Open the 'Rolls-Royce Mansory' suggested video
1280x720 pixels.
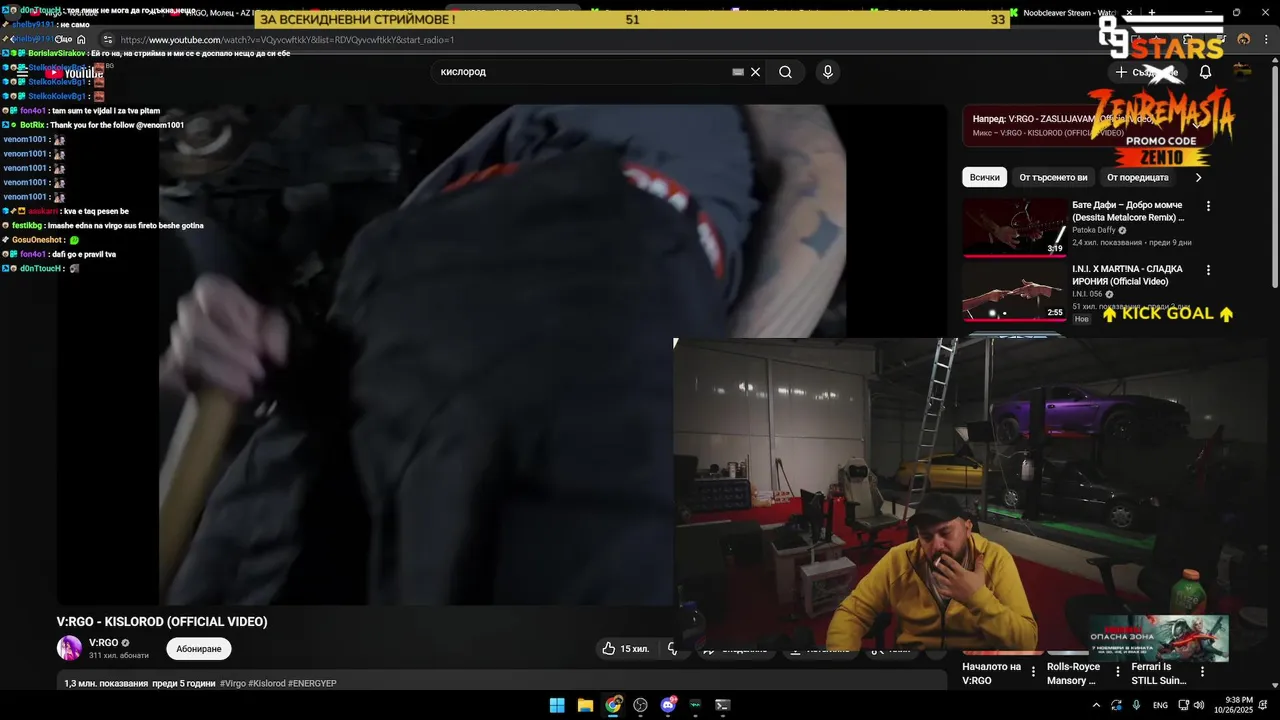pyautogui.click(x=1073, y=674)
